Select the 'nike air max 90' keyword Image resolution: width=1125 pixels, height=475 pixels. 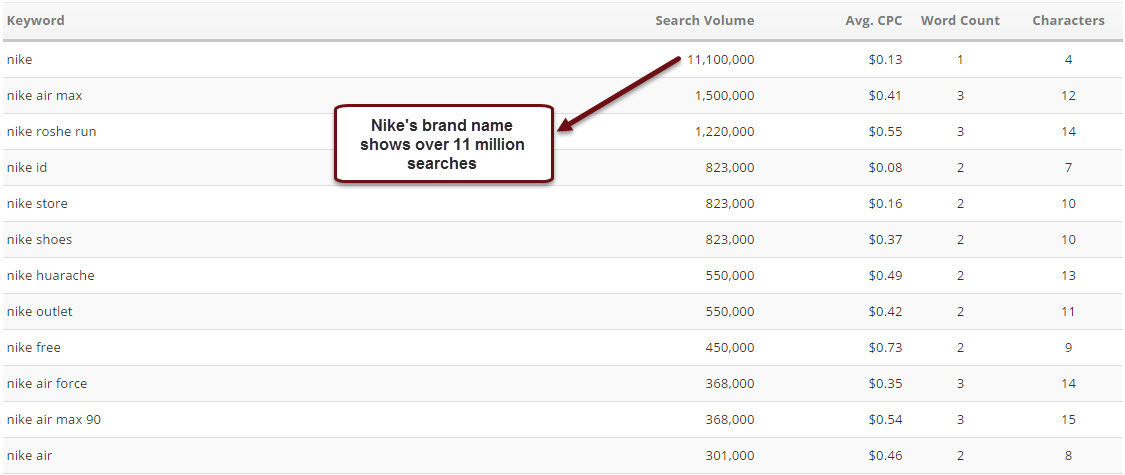click(x=54, y=420)
